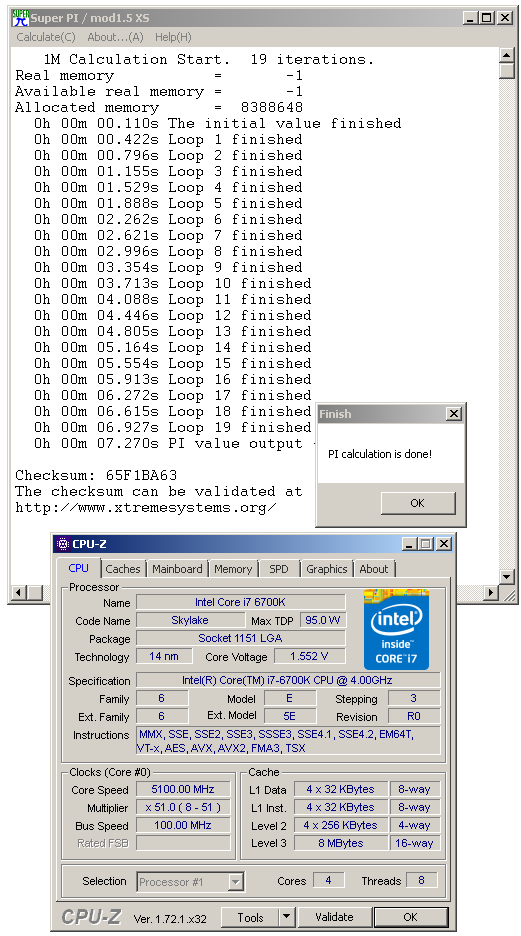The width and height of the screenshot is (521, 936).
Task: Click the 'PI calculation is done!' message
Action: click(x=380, y=454)
